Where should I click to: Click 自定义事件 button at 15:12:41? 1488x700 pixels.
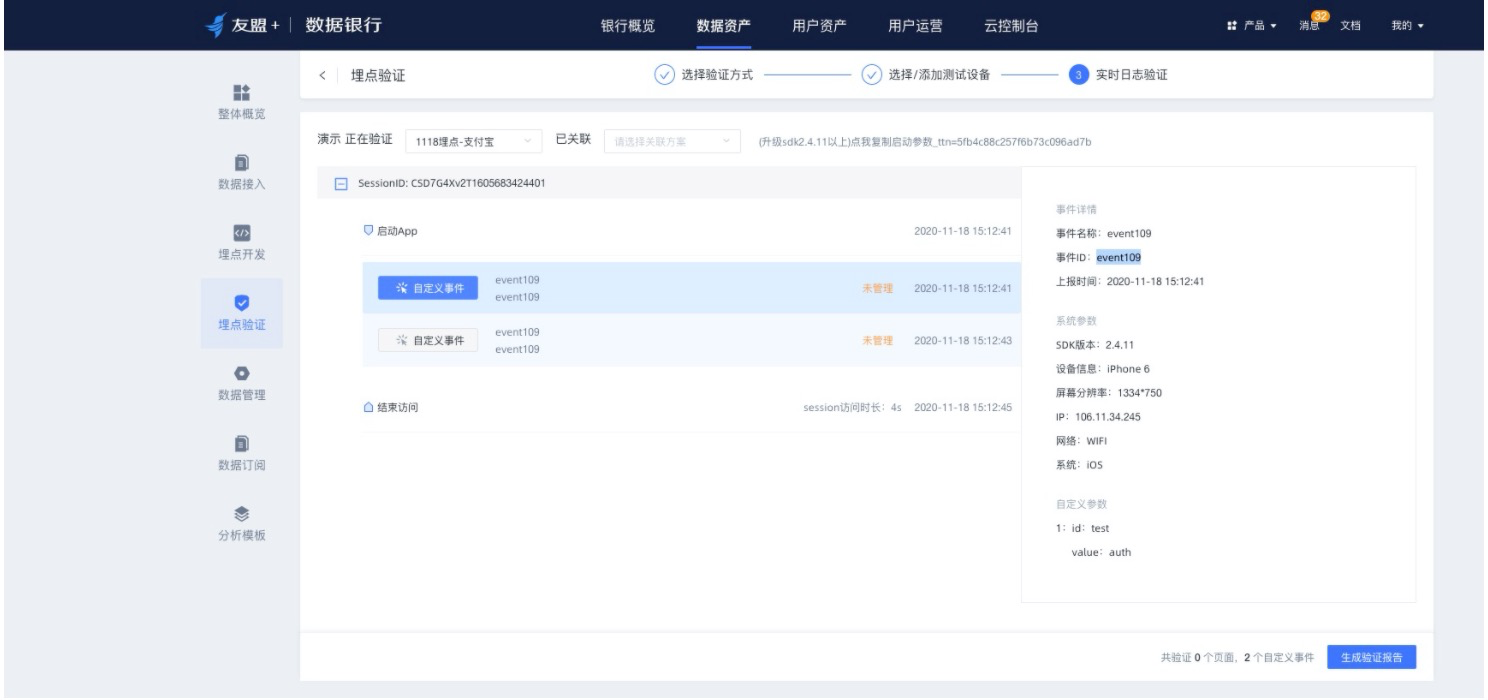[x=428, y=288]
